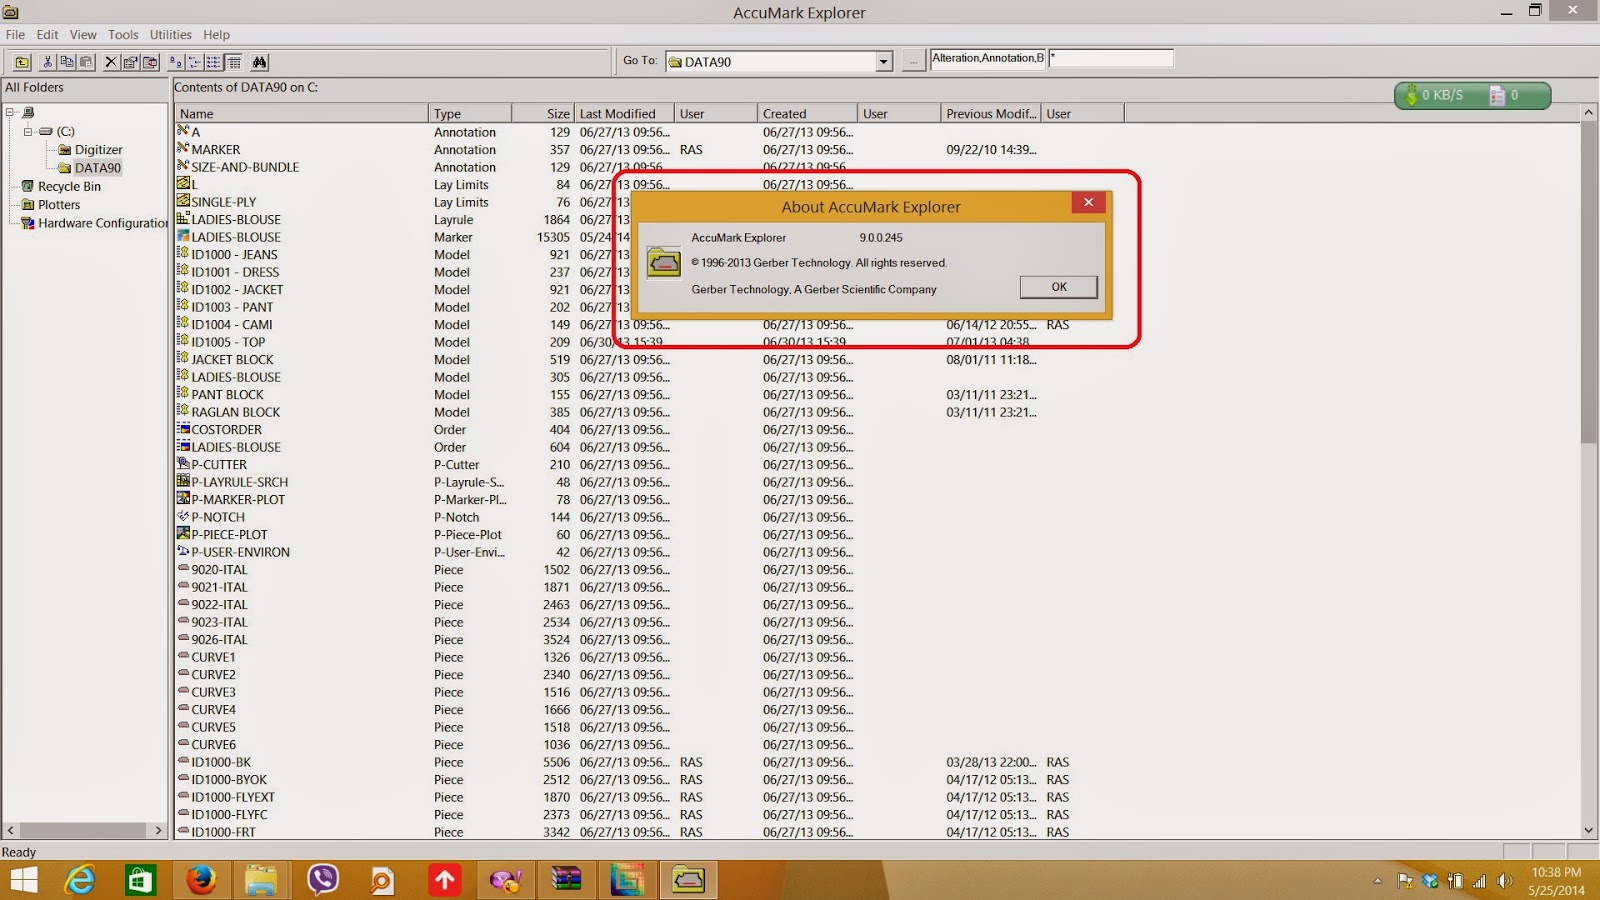Switch to Details view
Viewport: 1600px width, 900px height.
click(234, 62)
